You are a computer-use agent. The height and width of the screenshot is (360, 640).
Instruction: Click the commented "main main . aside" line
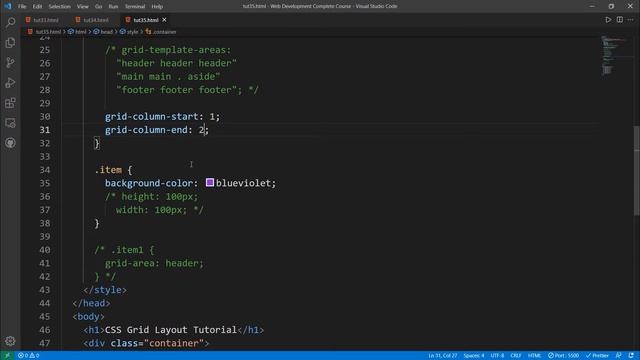point(168,77)
